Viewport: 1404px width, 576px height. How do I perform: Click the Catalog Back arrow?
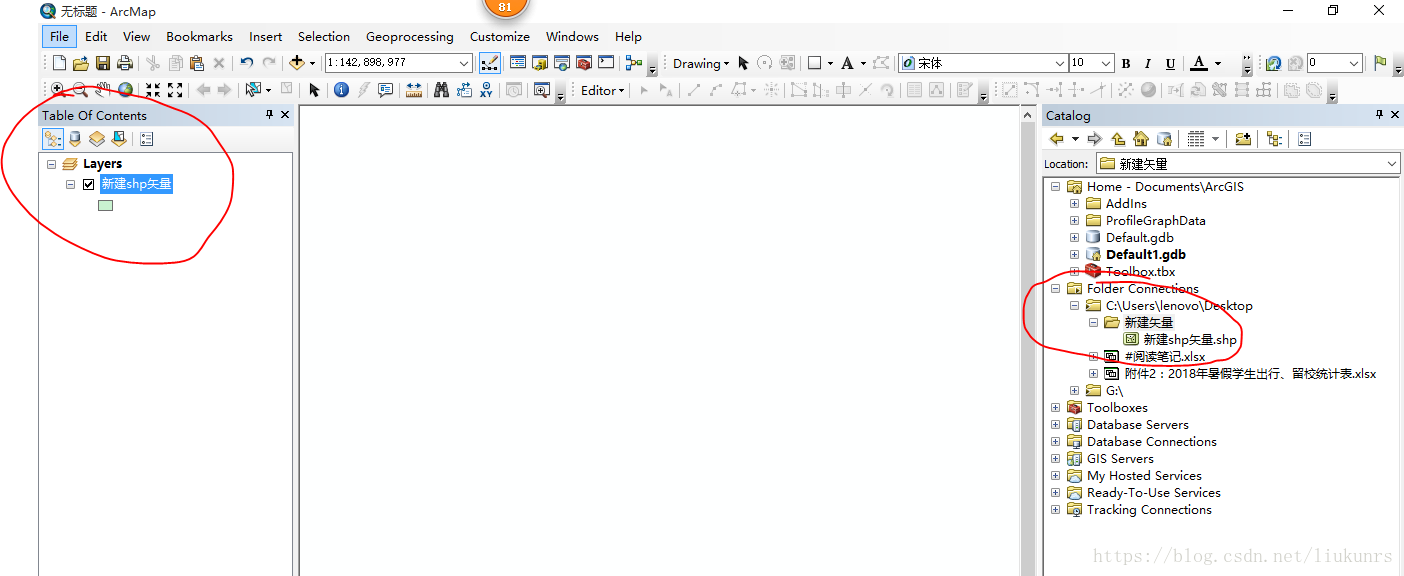point(1056,139)
